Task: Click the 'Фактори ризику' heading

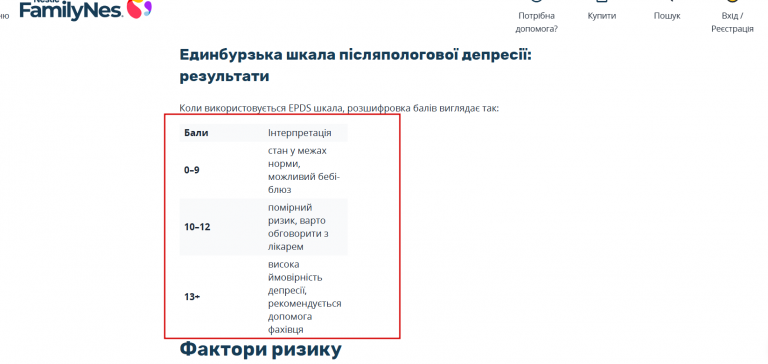Action: tap(261, 350)
